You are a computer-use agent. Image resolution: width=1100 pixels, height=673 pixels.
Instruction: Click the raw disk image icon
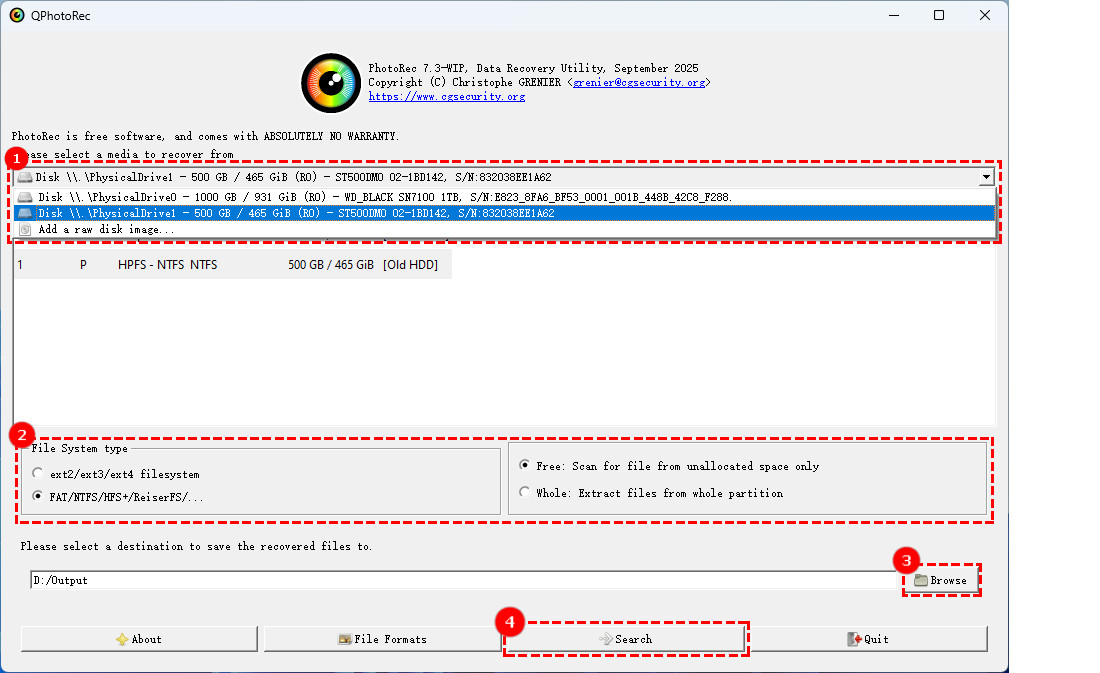(25, 229)
